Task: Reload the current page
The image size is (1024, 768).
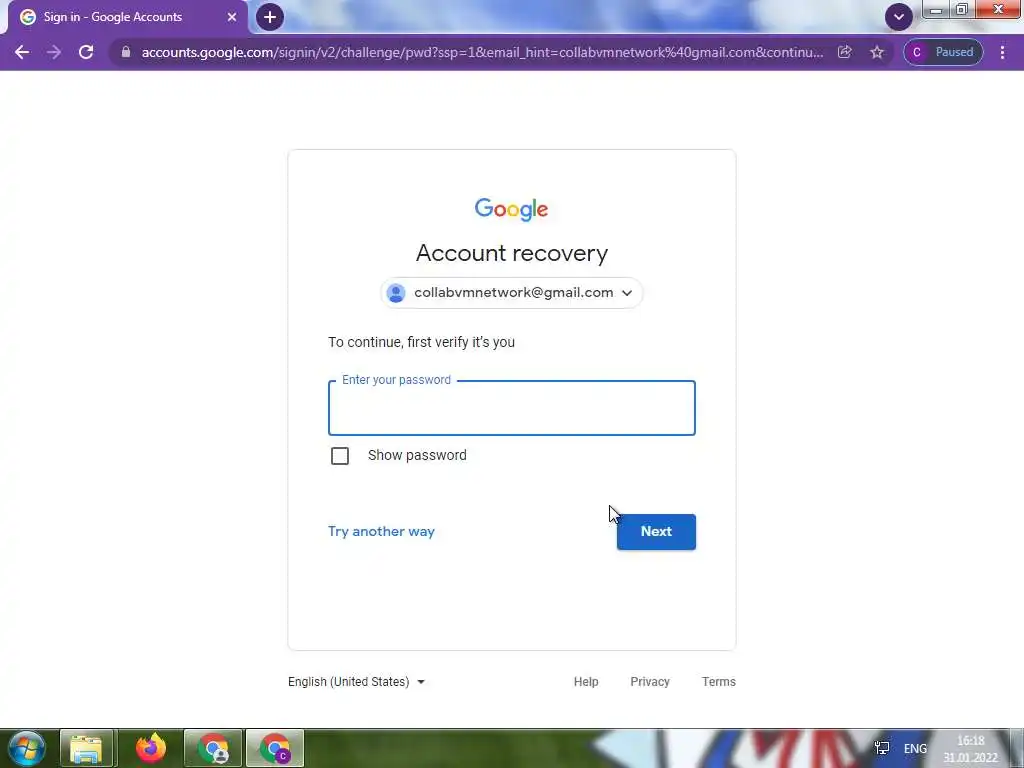Action: point(86,52)
